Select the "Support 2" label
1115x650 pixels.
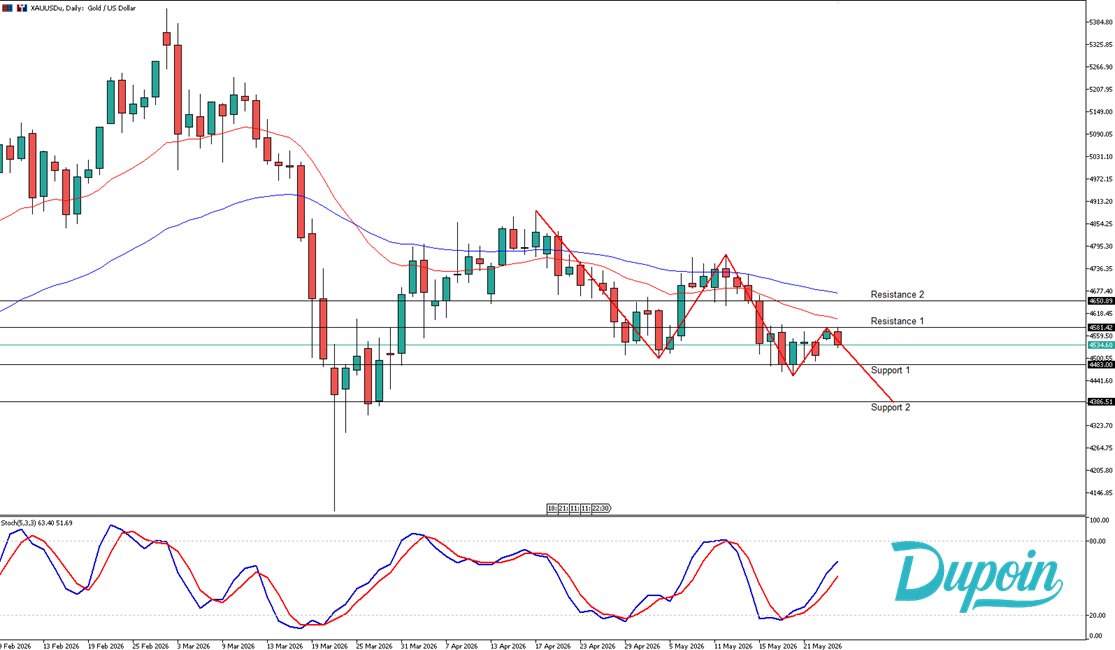click(x=890, y=407)
